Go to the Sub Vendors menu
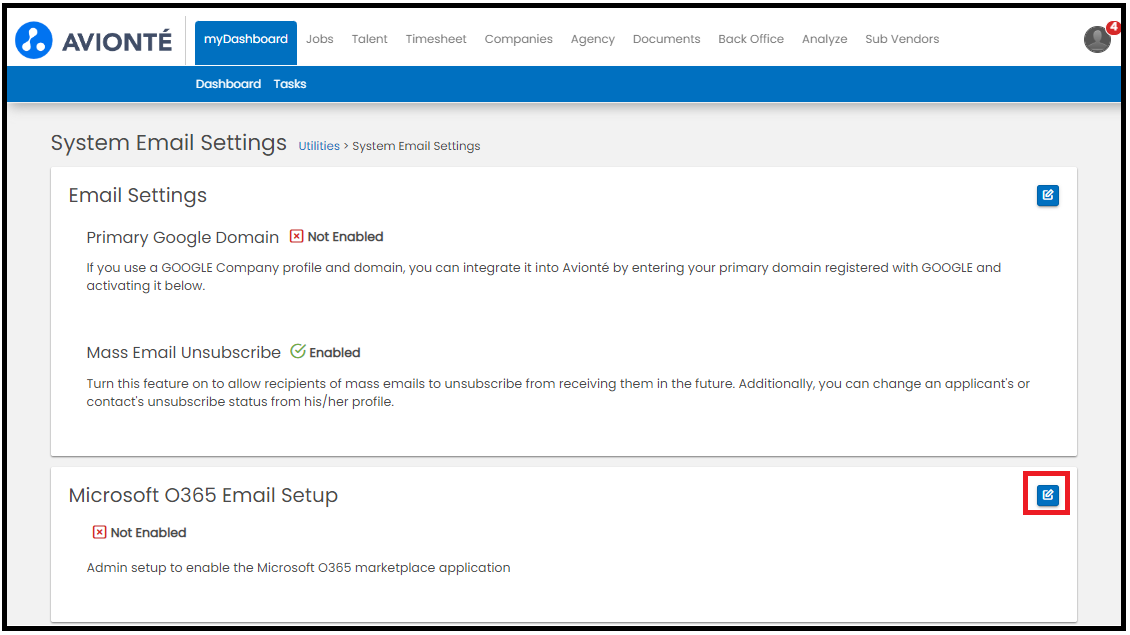 click(902, 39)
